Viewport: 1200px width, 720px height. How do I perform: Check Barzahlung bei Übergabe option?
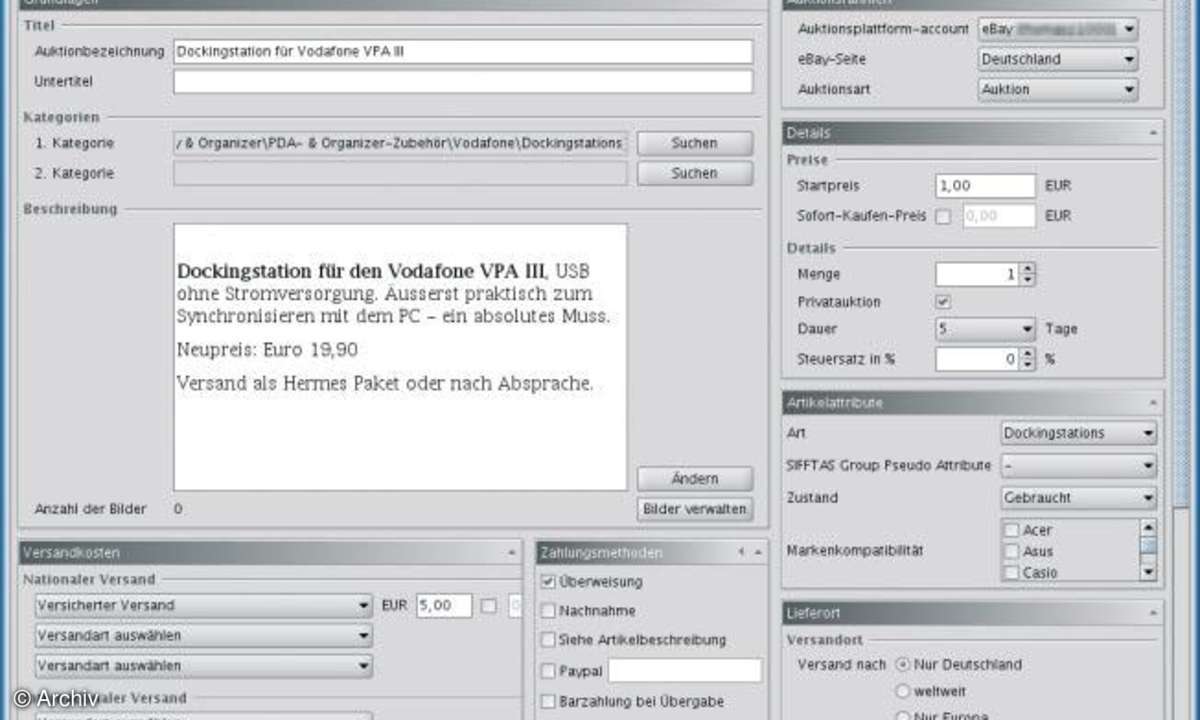coord(548,702)
